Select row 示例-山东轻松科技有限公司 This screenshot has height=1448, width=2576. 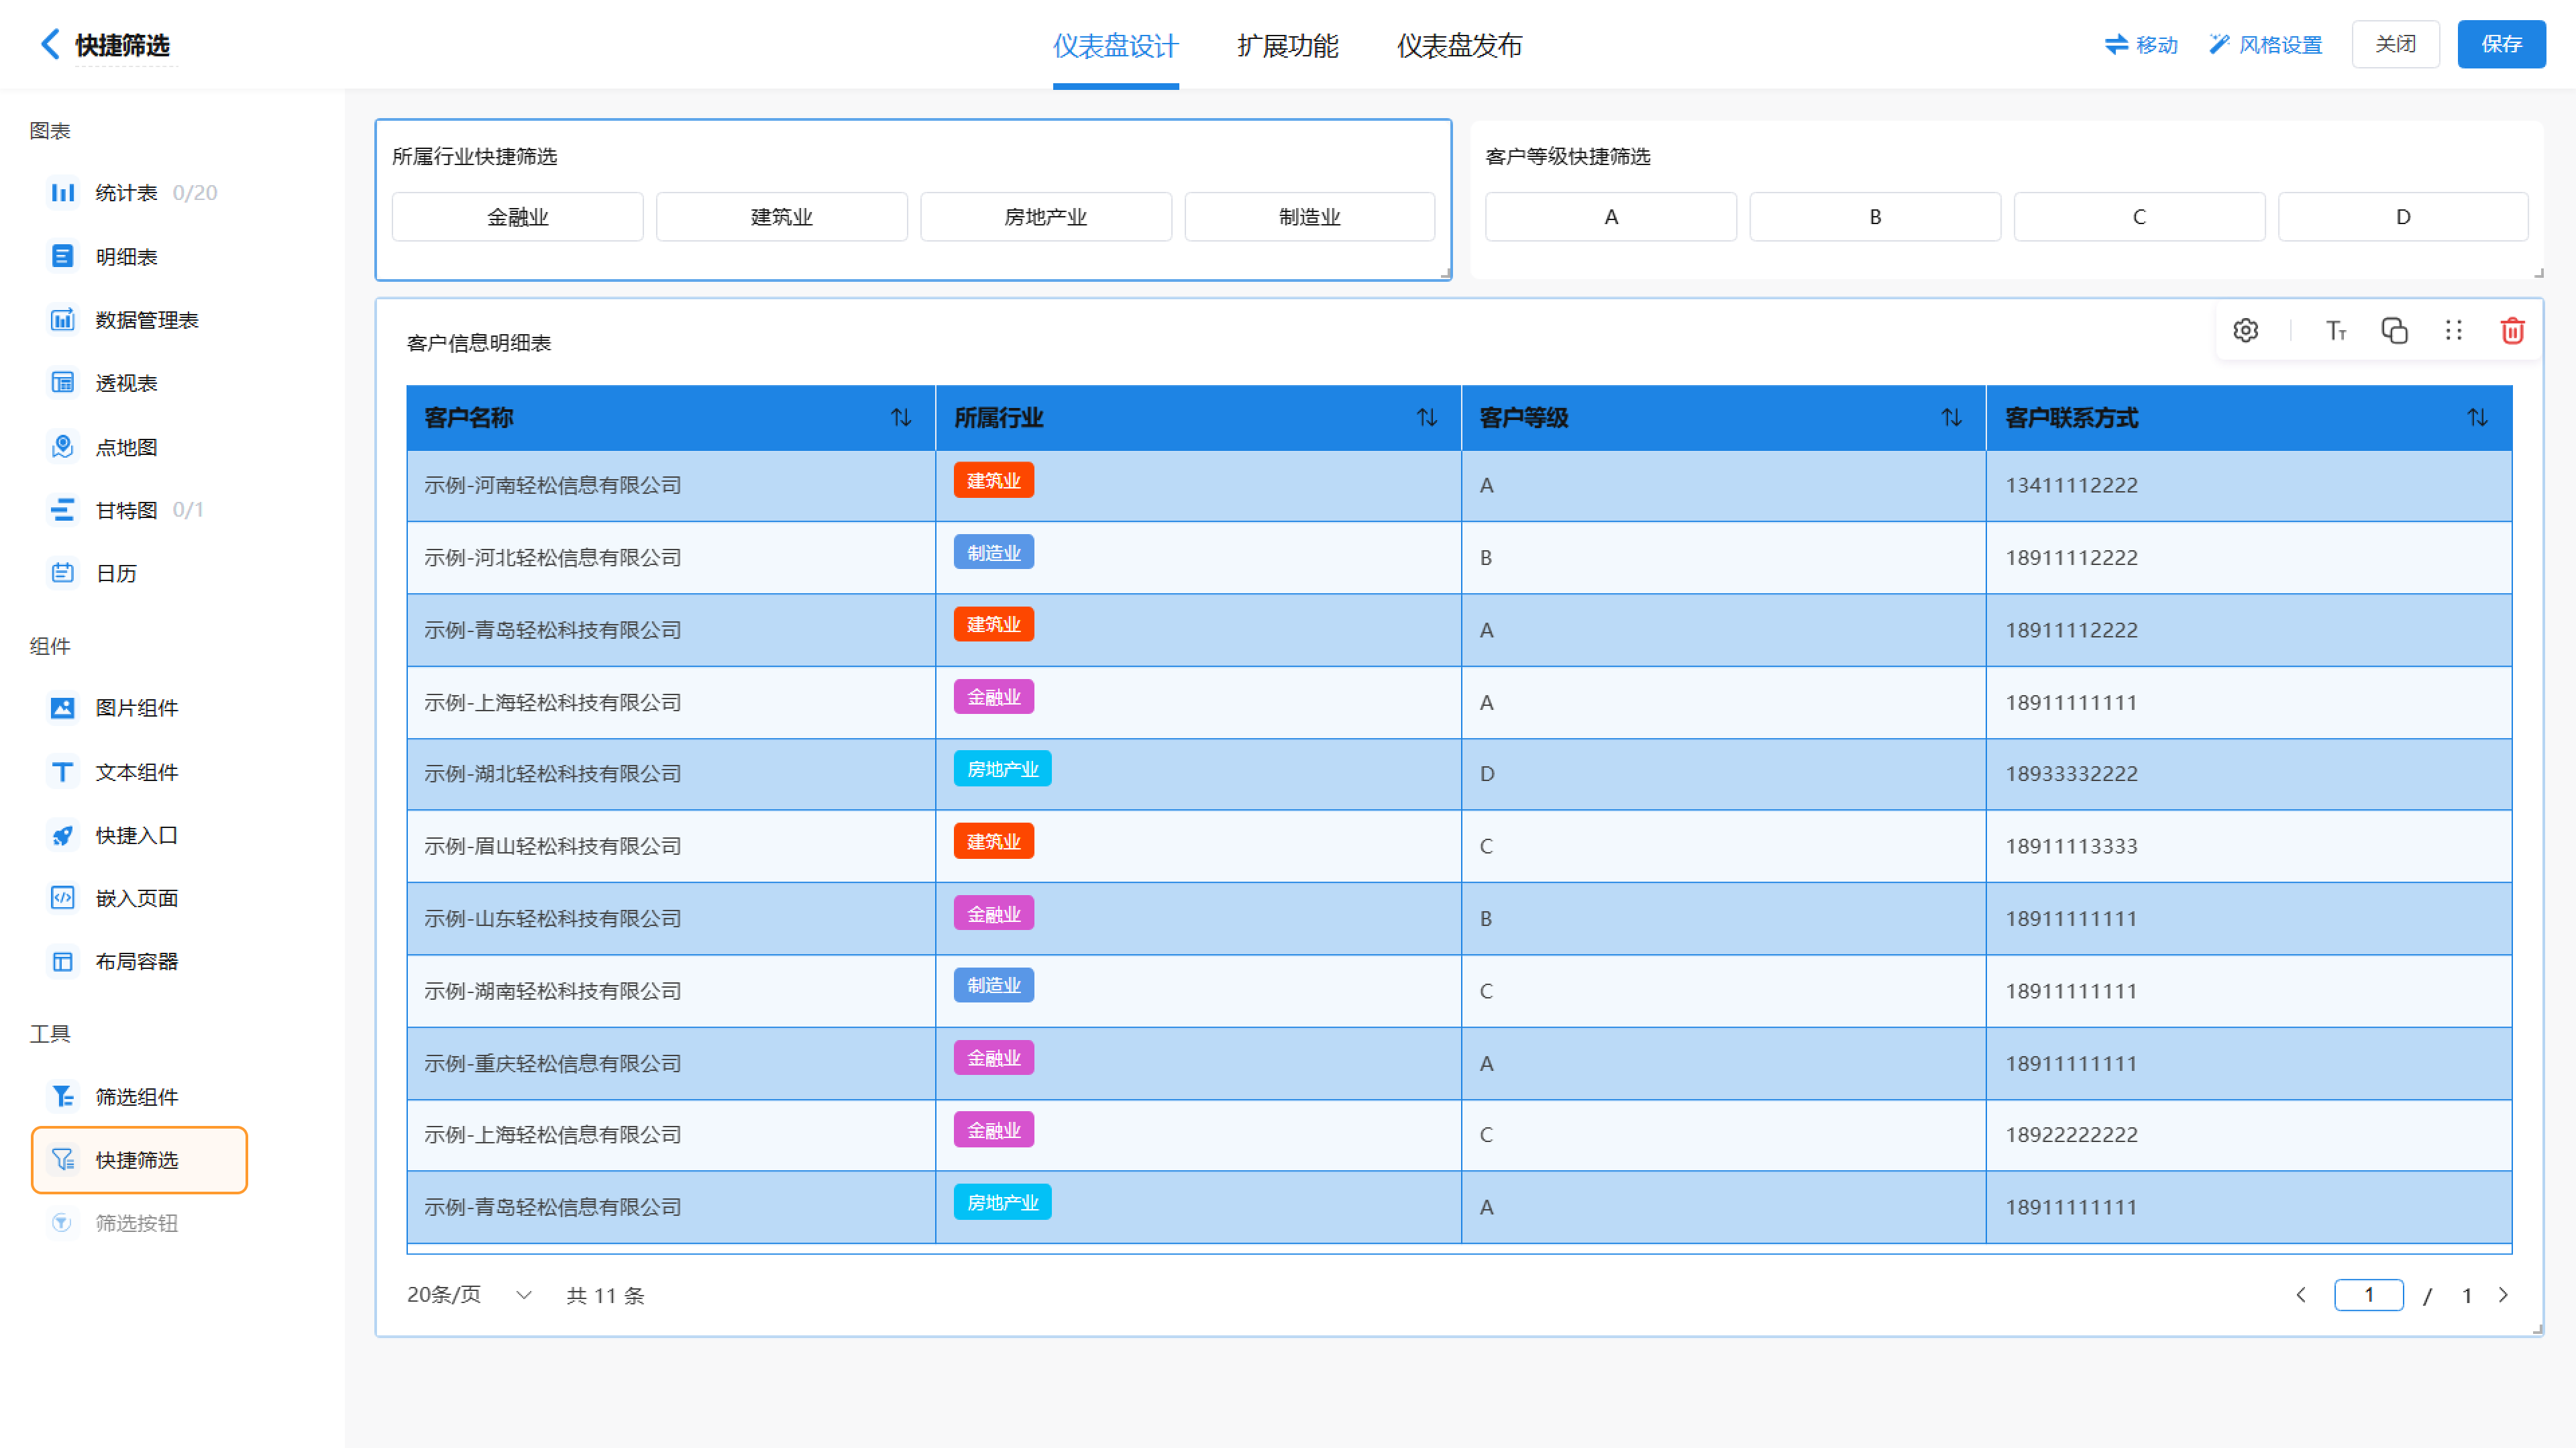click(1459, 918)
